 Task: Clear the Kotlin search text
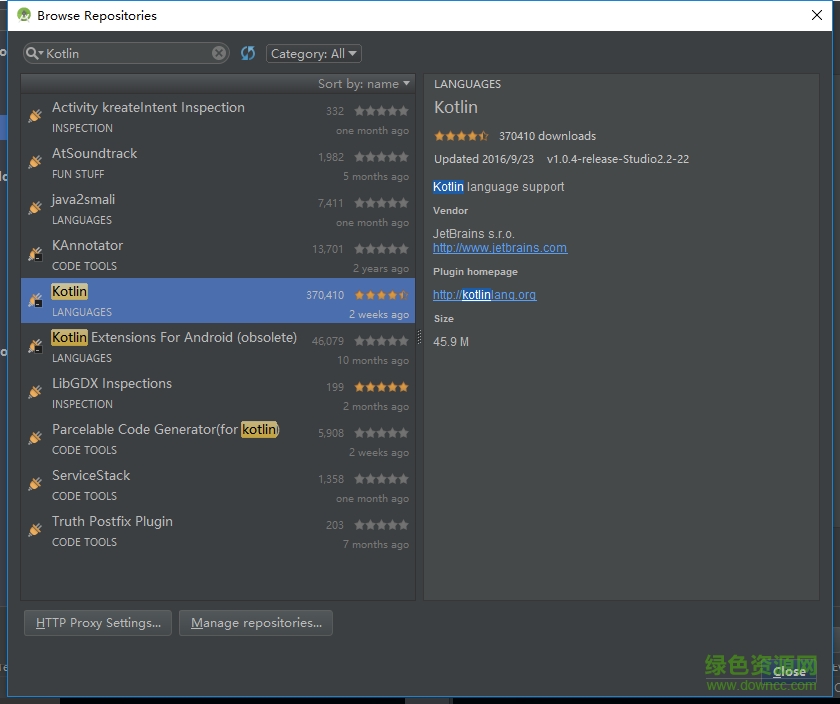[219, 54]
